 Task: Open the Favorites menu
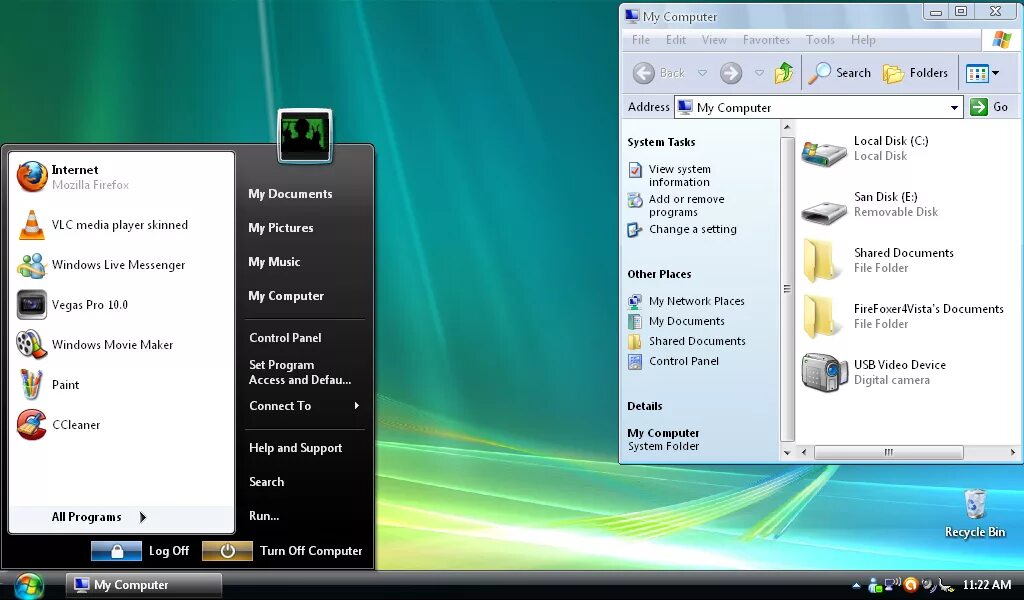pyautogui.click(x=766, y=40)
